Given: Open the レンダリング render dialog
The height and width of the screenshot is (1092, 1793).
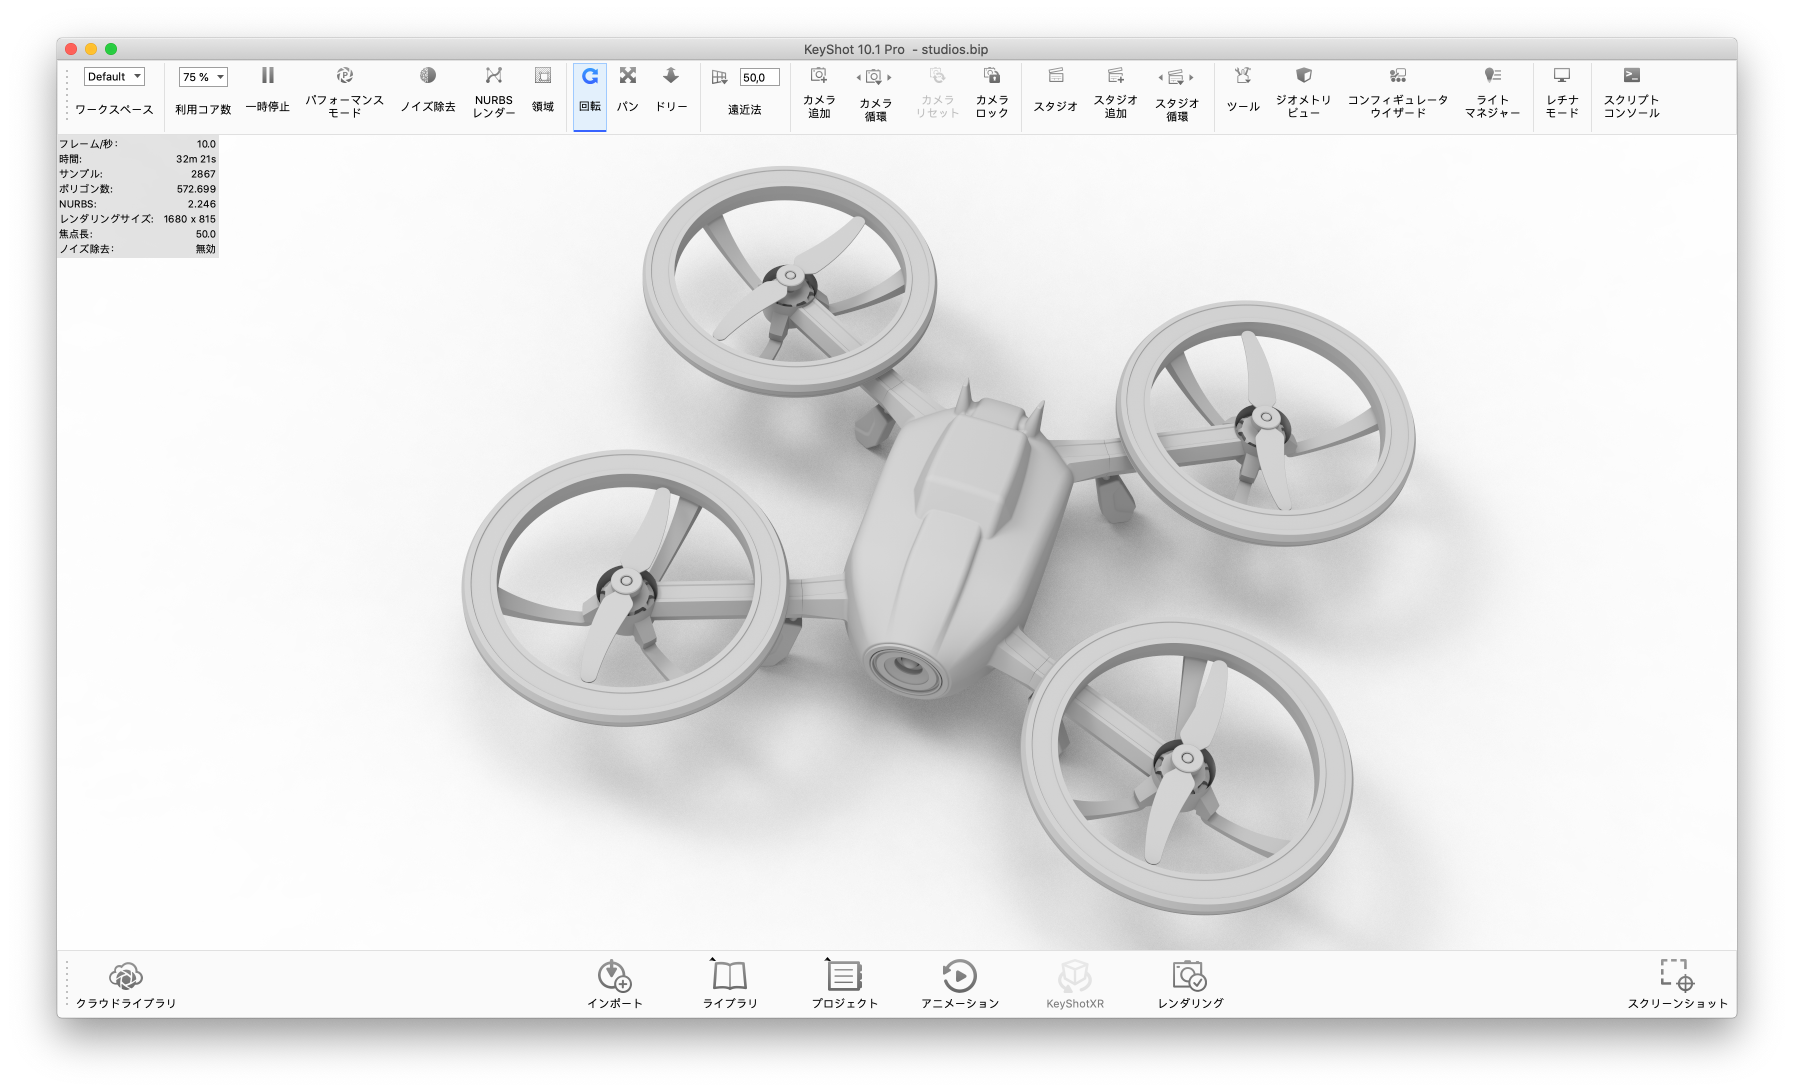Looking at the screenshot, I should [1190, 984].
